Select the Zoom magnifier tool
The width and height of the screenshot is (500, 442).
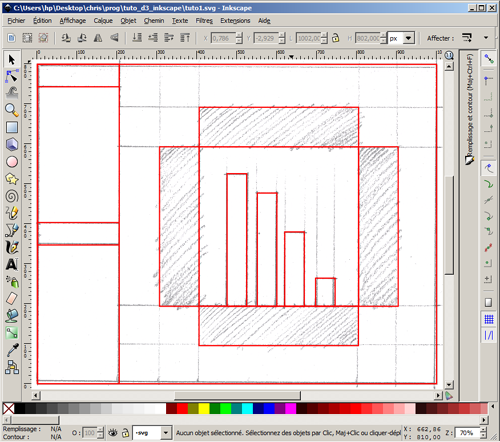pyautogui.click(x=12, y=110)
